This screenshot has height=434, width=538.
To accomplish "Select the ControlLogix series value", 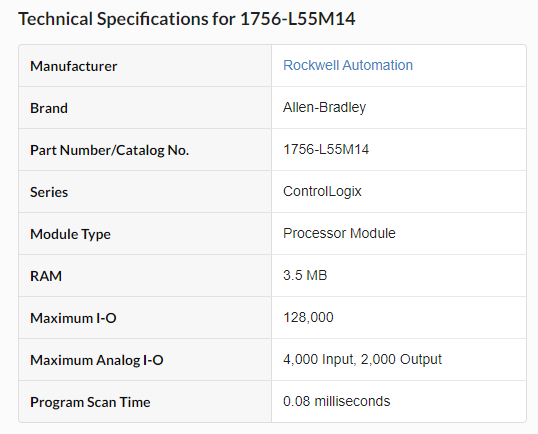I will (322, 191).
